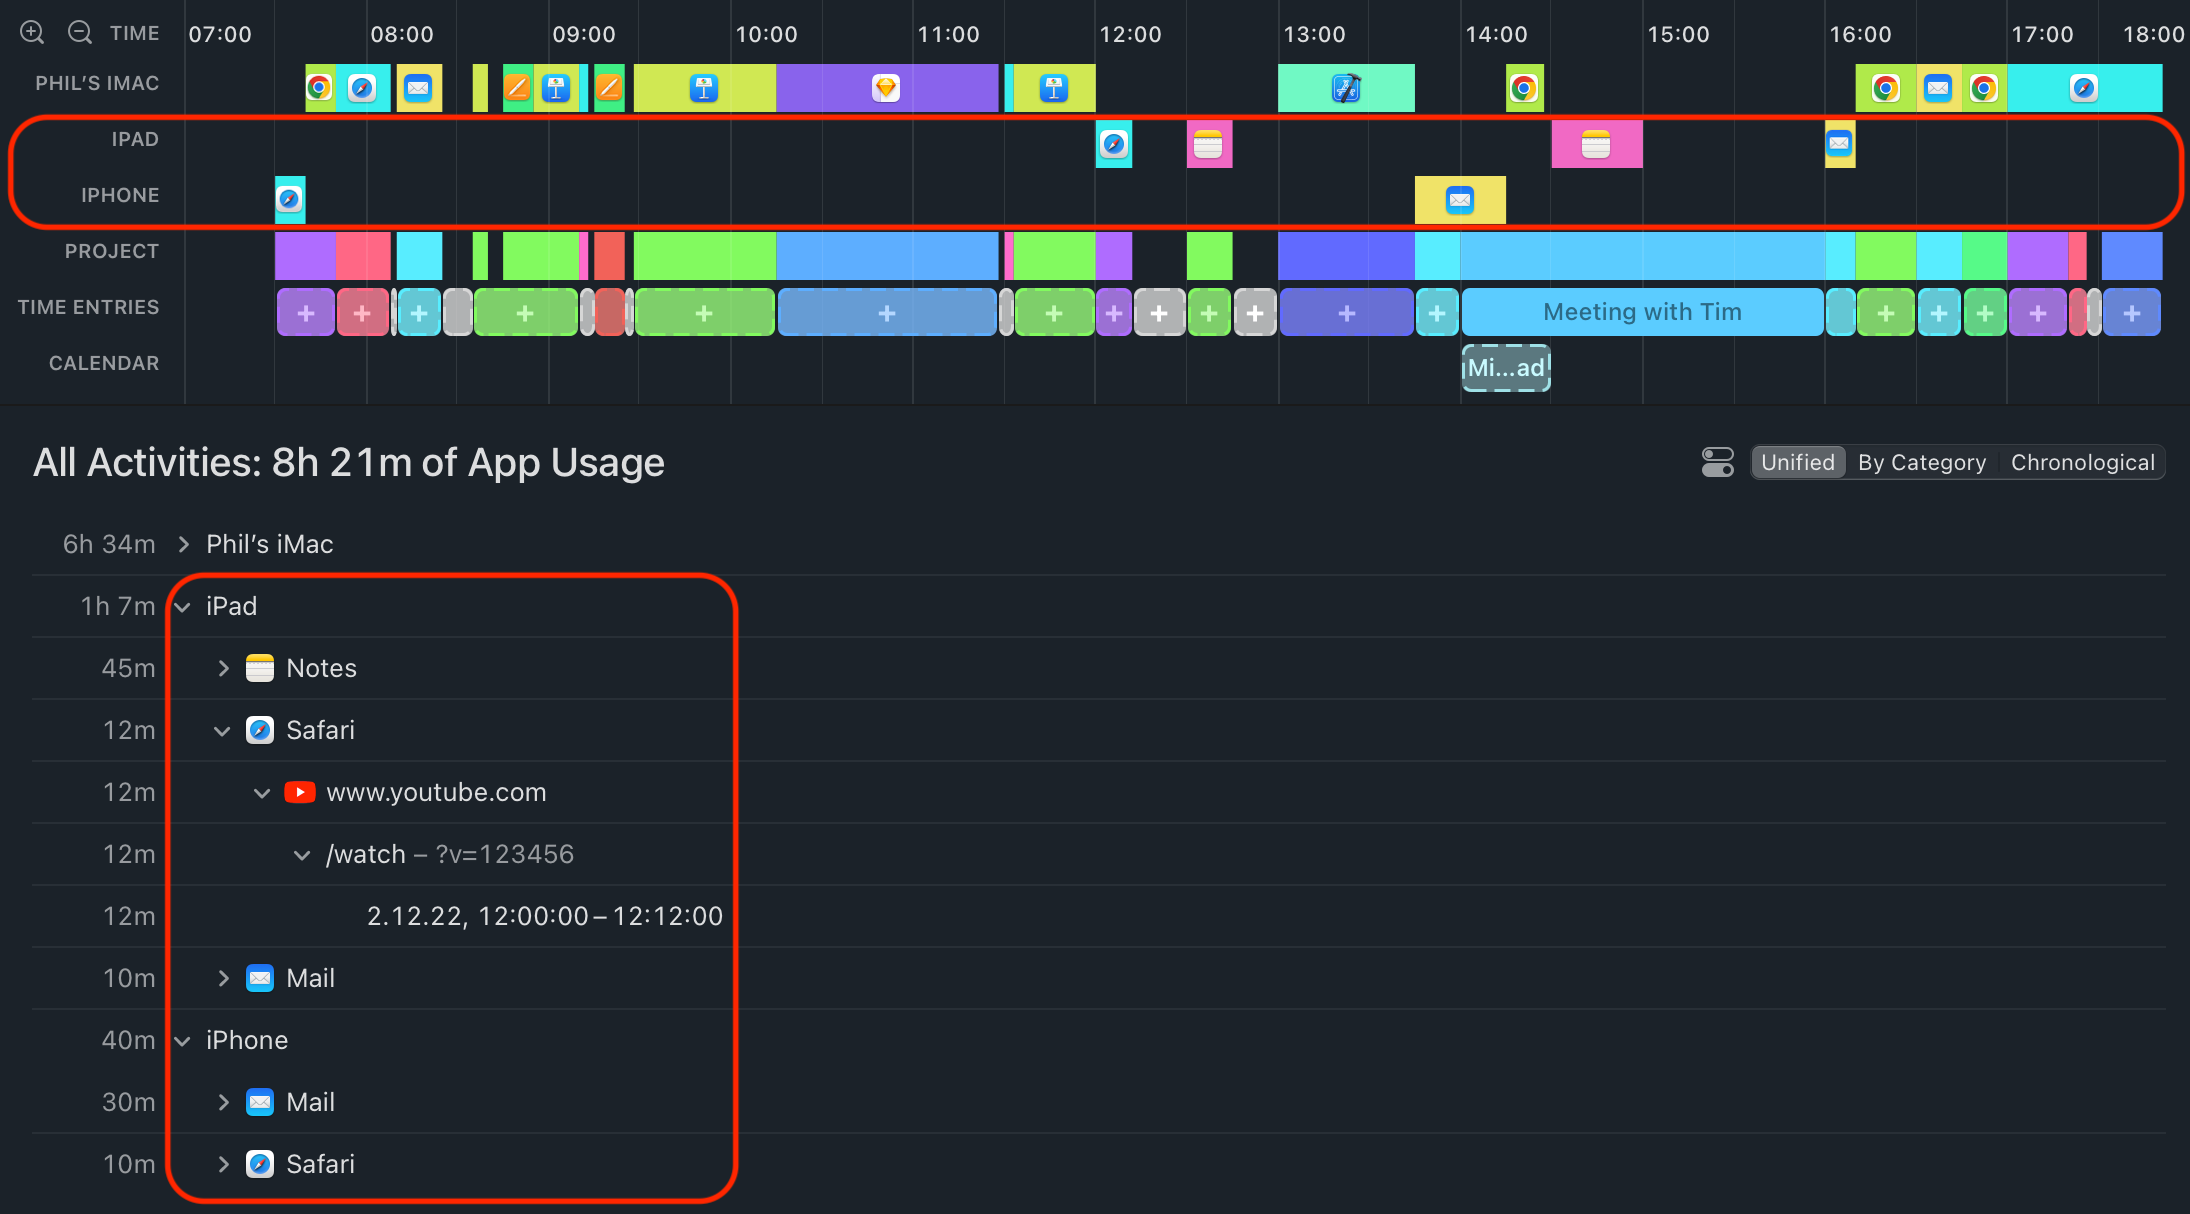Screen dimensions: 2190x1214
Task: Select the iPhone Mail activity block
Action: click(1460, 199)
